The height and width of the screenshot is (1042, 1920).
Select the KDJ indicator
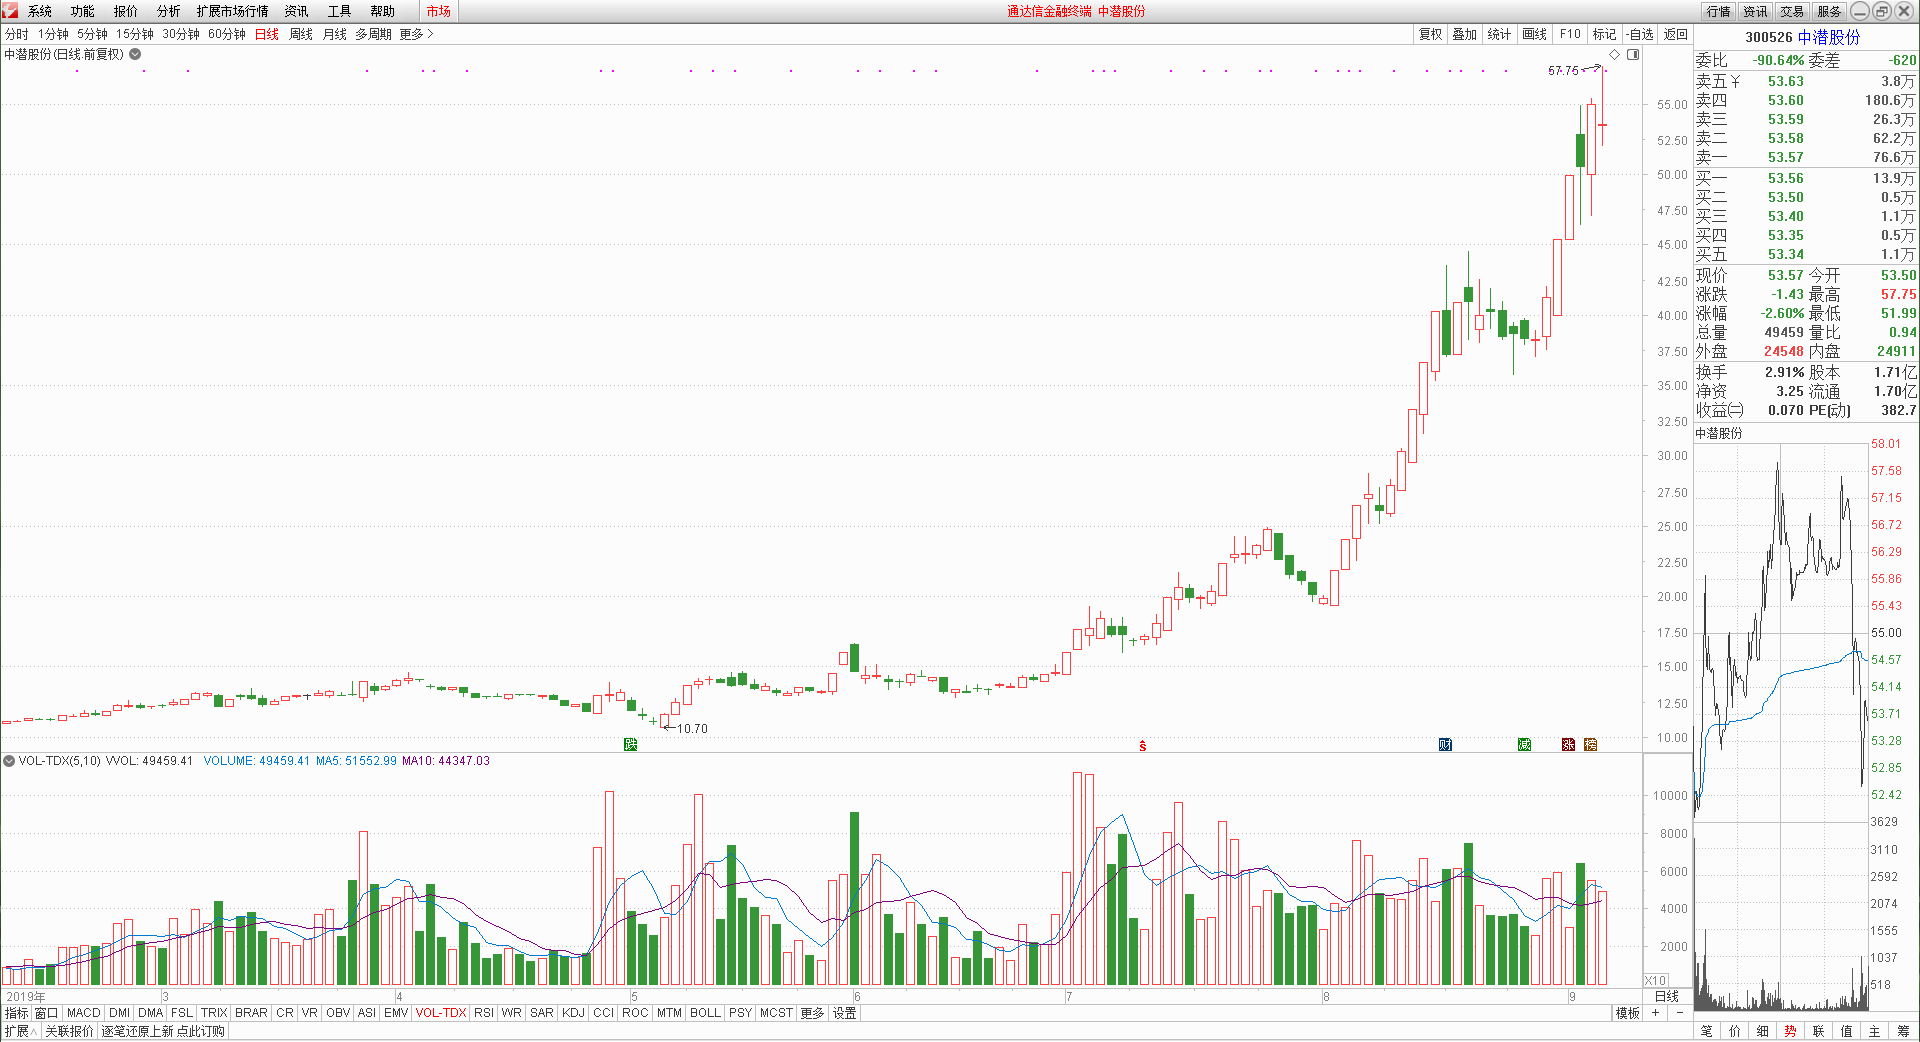tap(573, 1013)
